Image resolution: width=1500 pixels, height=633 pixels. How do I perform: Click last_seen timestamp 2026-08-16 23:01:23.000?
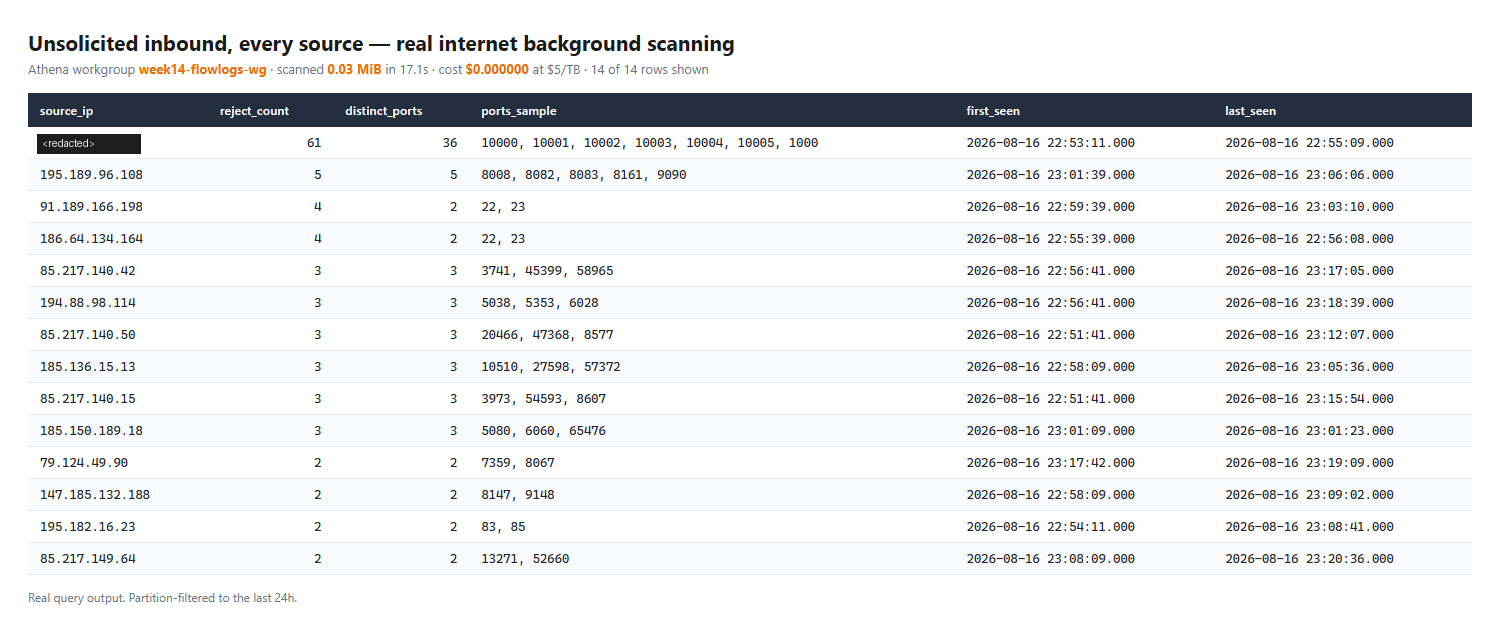[x=1310, y=431]
